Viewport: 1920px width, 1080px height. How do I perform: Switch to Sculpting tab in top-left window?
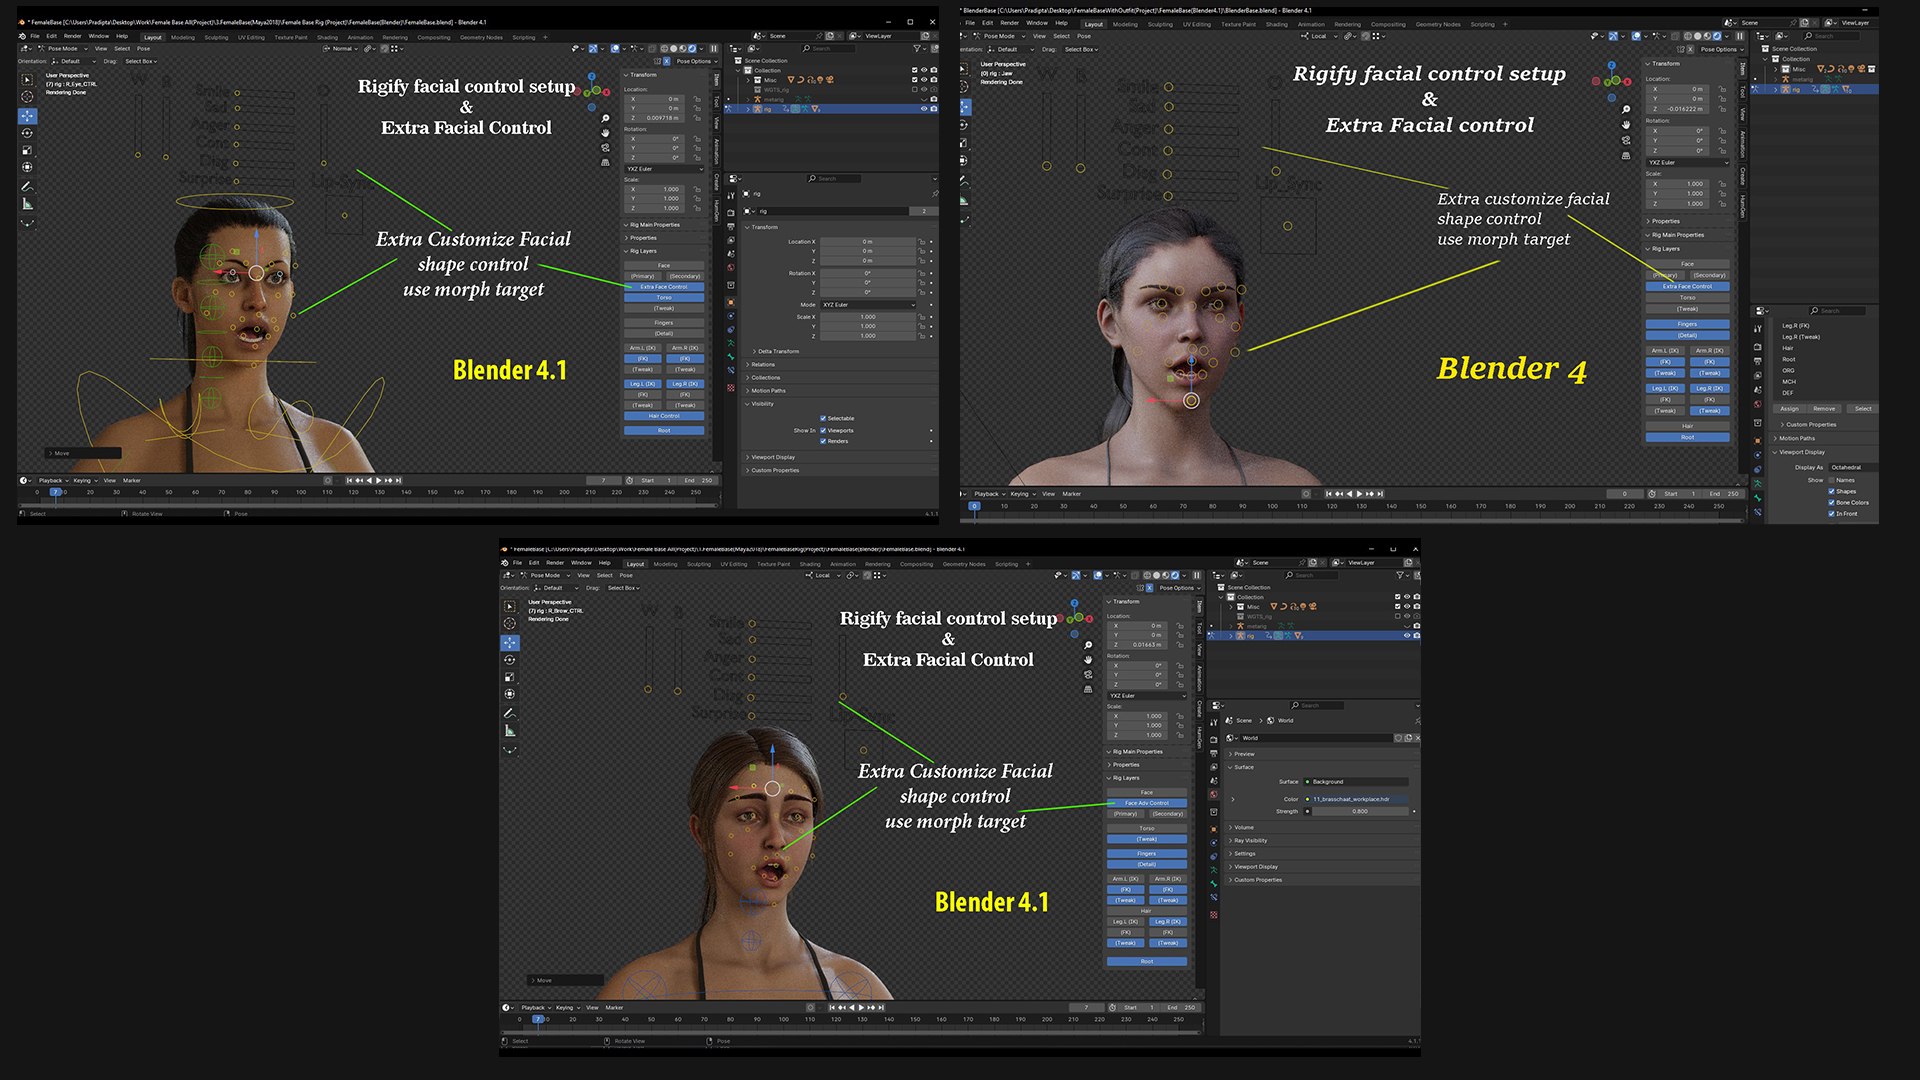217,37
